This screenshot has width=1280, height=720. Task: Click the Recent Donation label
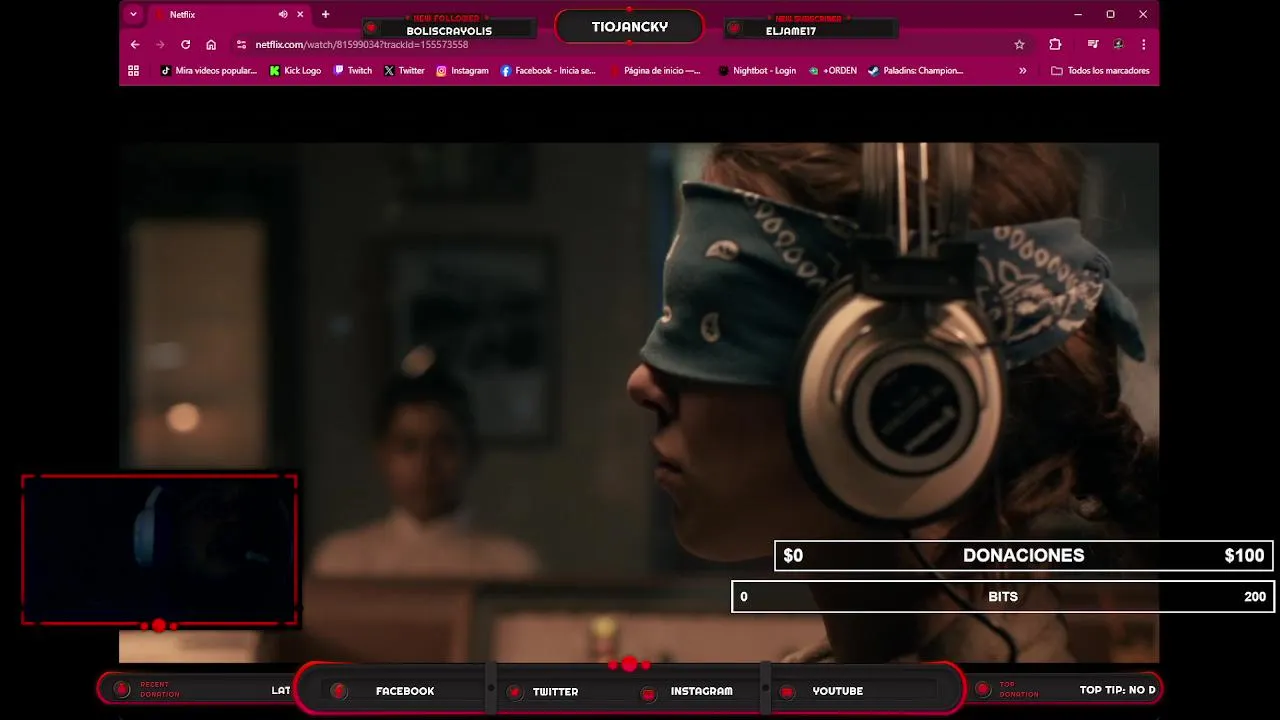(160, 689)
